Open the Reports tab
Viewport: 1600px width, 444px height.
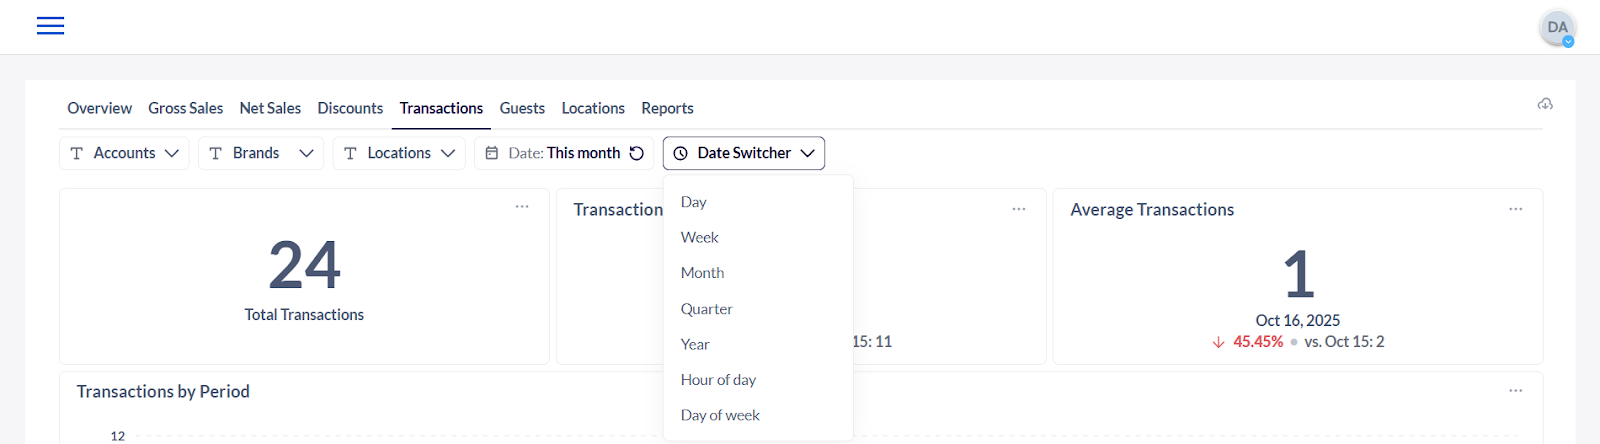click(x=667, y=108)
